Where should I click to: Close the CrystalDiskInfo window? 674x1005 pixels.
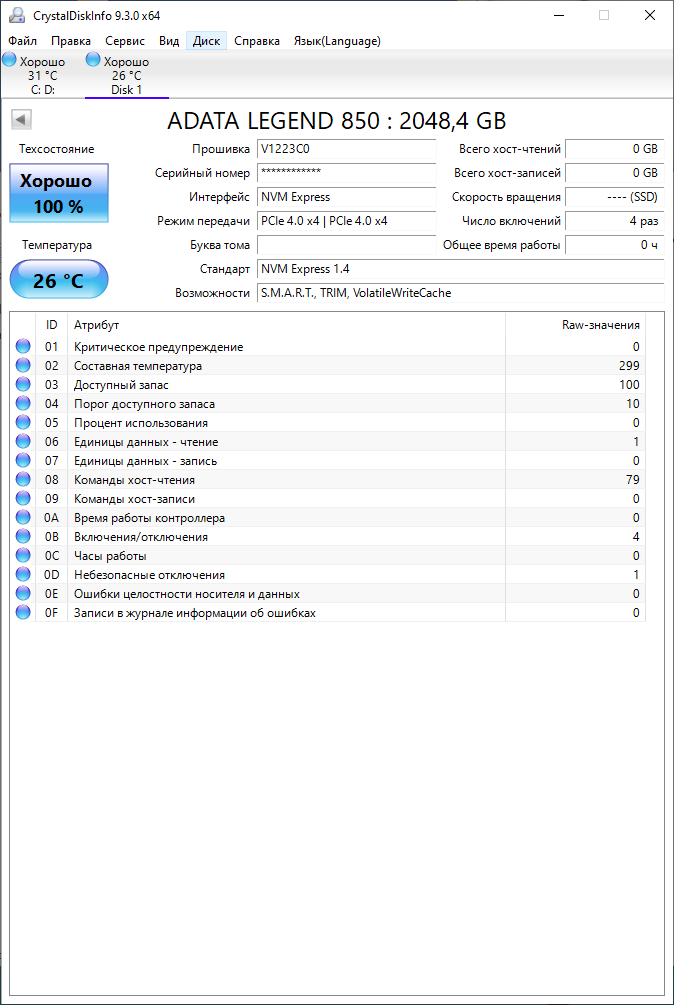pos(650,15)
